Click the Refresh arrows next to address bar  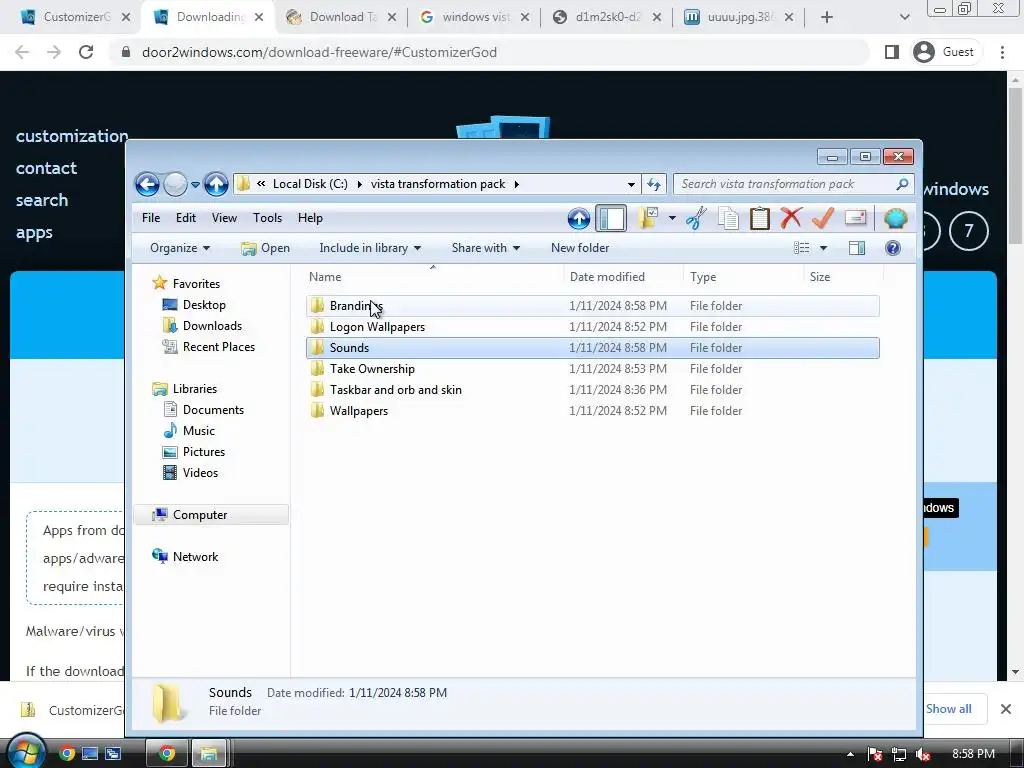(x=654, y=185)
